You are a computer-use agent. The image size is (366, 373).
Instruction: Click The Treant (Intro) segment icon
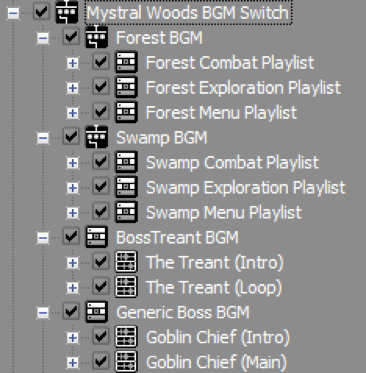pos(126,262)
